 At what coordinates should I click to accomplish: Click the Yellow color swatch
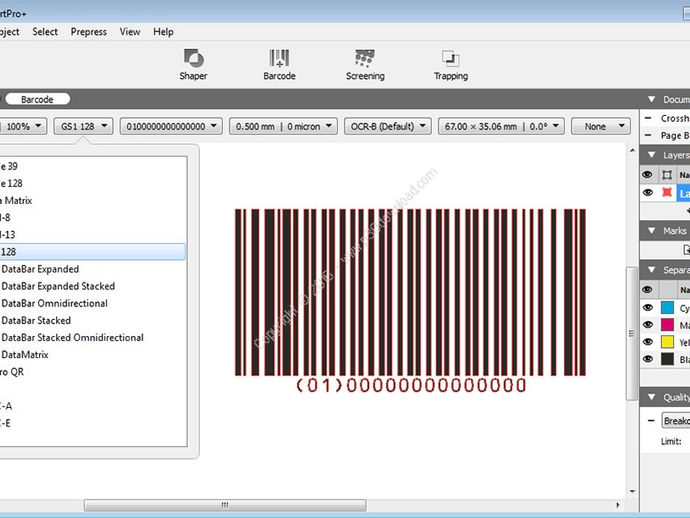[668, 342]
